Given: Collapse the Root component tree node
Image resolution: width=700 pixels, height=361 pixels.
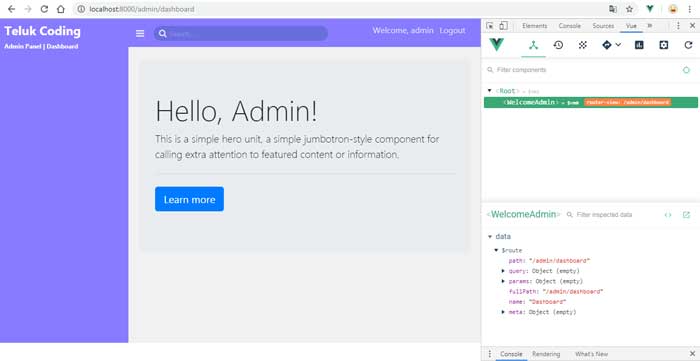Looking at the screenshot, I should [x=489, y=91].
